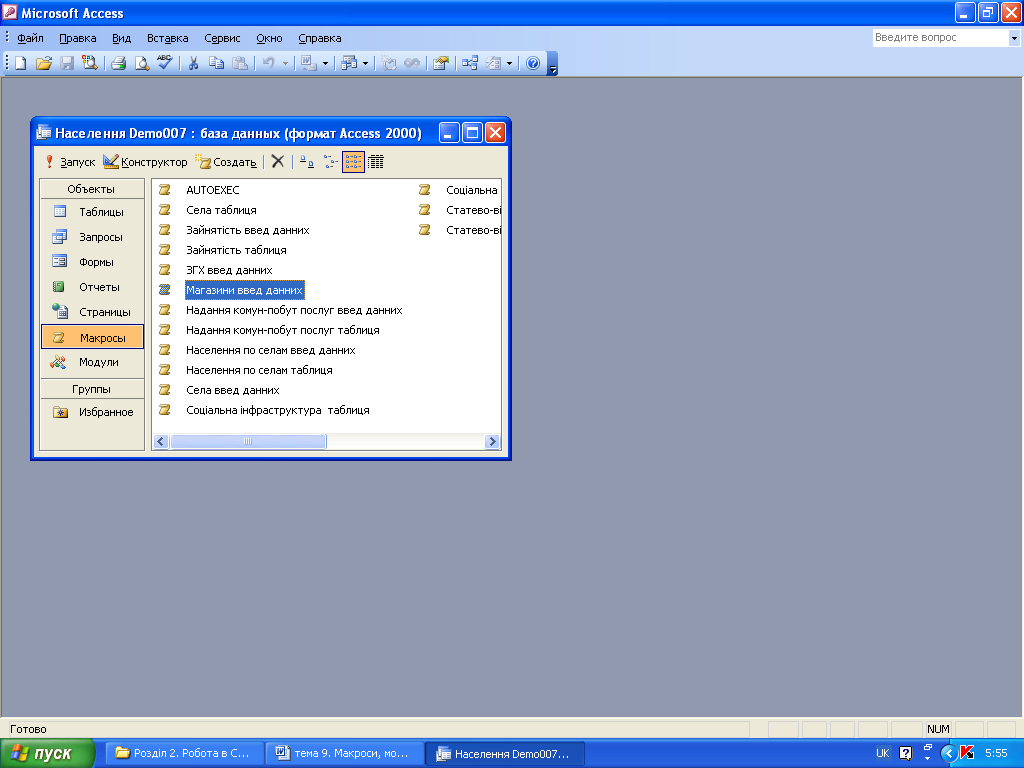Run the ABC spelling check icon
Screen dimensions: 1024x768
165,63
